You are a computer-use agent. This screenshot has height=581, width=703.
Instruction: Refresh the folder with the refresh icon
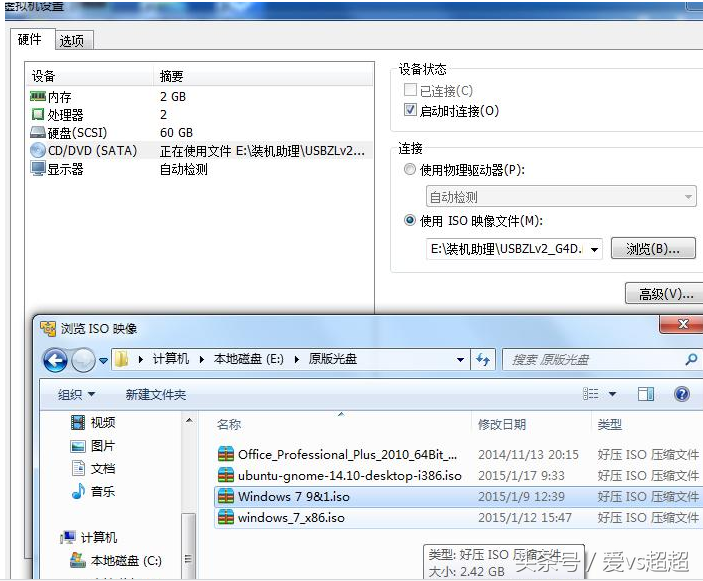click(x=483, y=360)
